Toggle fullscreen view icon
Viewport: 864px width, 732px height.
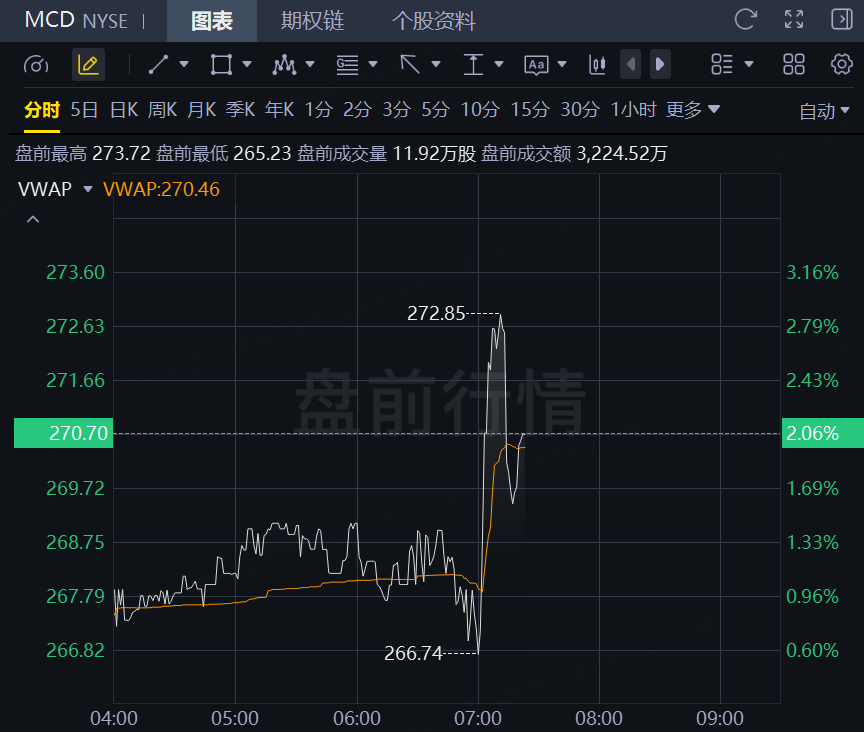tap(794, 20)
